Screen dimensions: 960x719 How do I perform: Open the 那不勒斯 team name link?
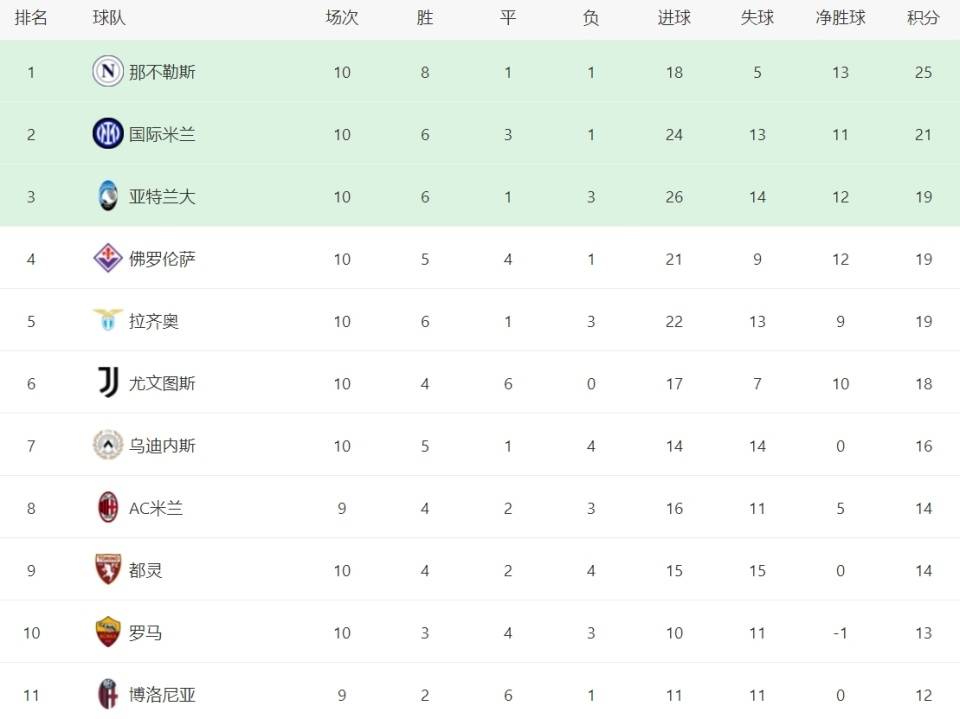point(162,72)
